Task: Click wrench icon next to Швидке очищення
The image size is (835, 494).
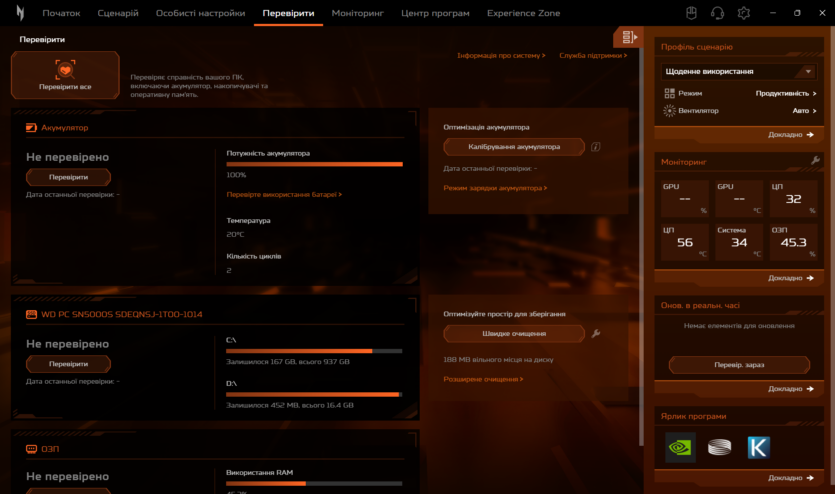Action: click(596, 333)
